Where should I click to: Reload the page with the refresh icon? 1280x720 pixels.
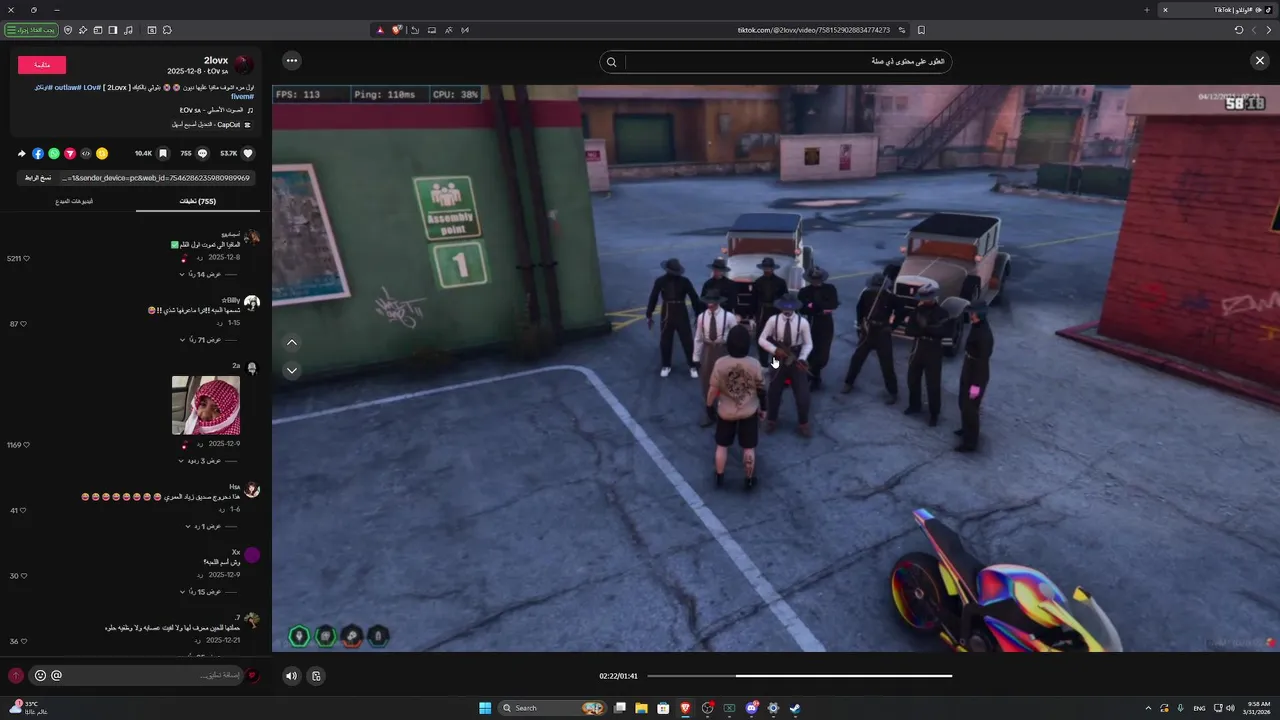pyautogui.click(x=1239, y=30)
